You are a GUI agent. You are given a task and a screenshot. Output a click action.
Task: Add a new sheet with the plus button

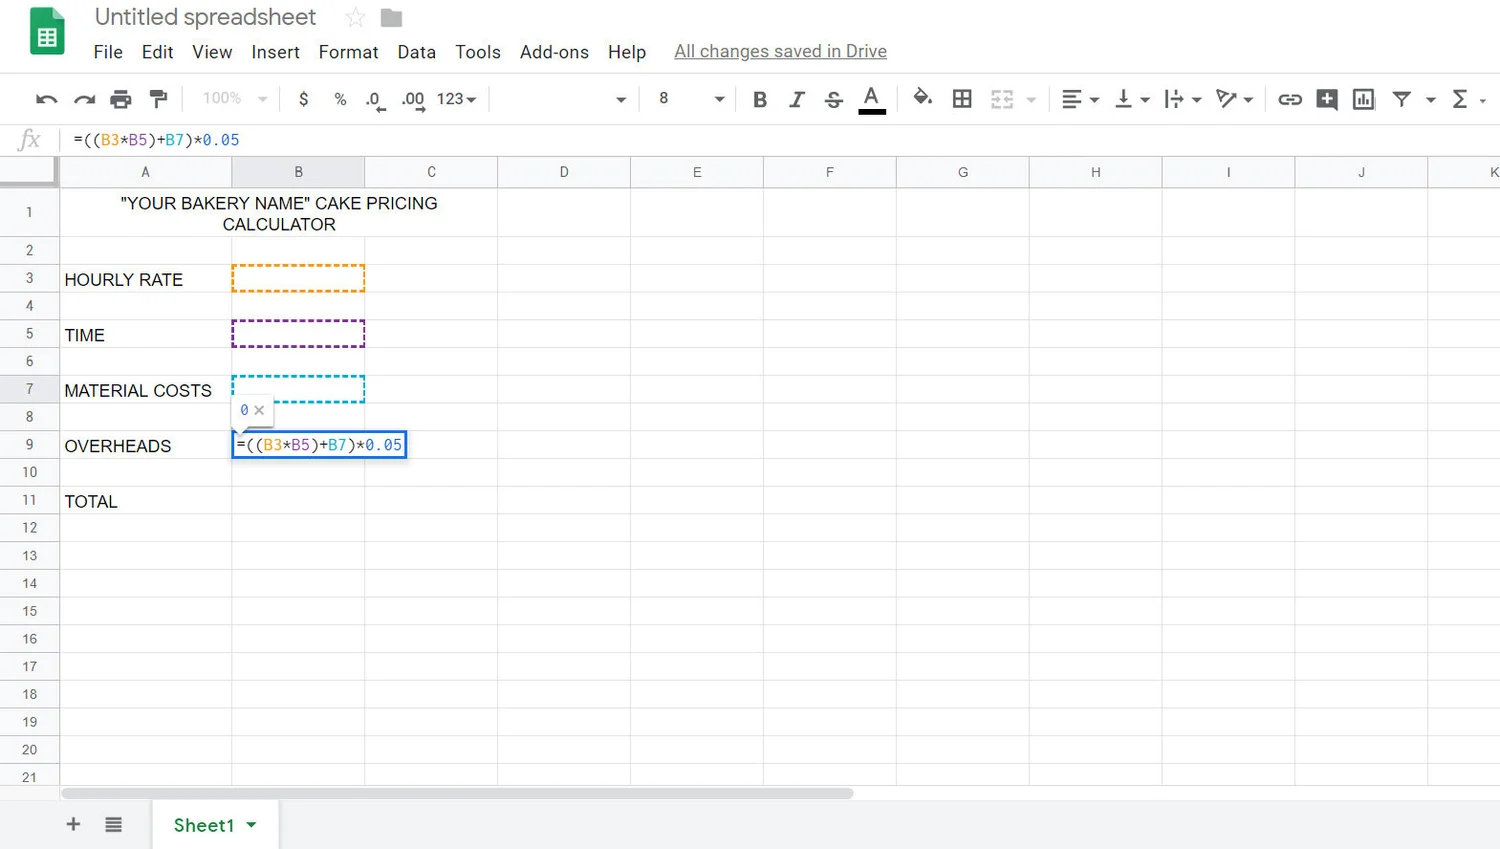pos(72,825)
